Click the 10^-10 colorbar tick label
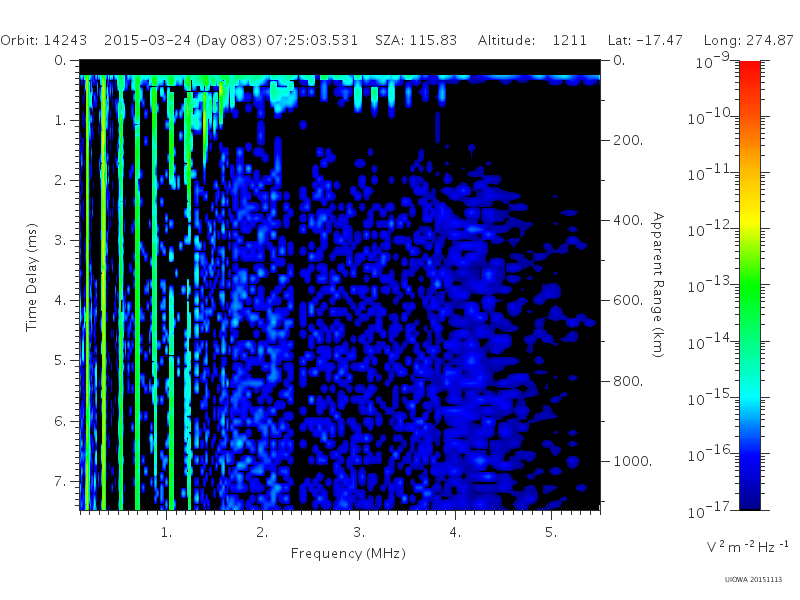This screenshot has height=600, width=800. [711, 117]
